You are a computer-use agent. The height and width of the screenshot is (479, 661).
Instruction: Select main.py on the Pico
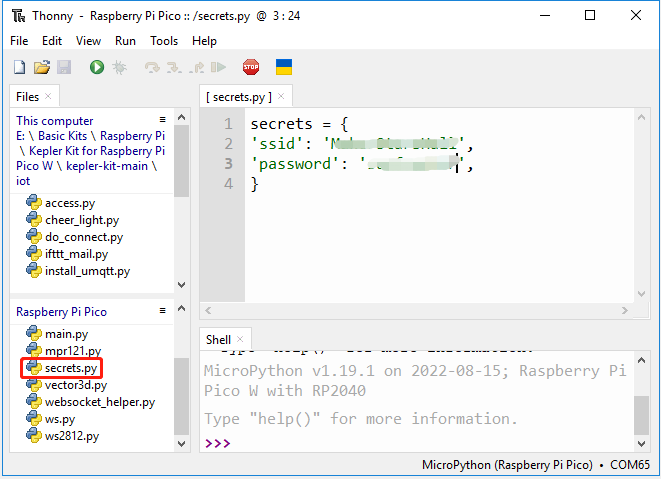[x=57, y=334]
